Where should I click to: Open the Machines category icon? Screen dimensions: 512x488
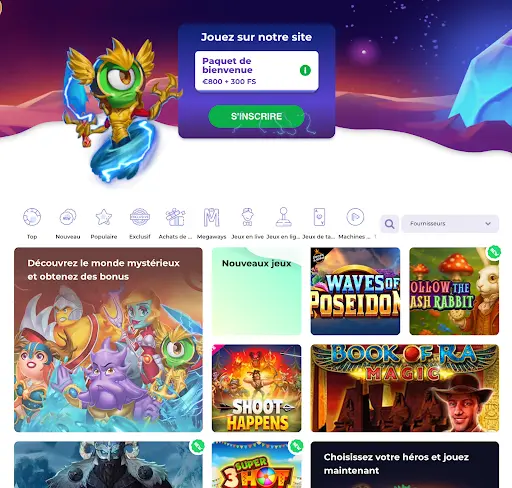355,217
